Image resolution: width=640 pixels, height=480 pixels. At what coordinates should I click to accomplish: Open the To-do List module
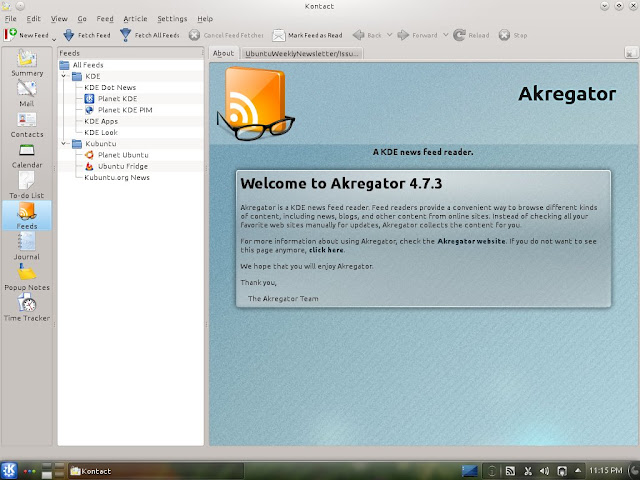[x=27, y=185]
